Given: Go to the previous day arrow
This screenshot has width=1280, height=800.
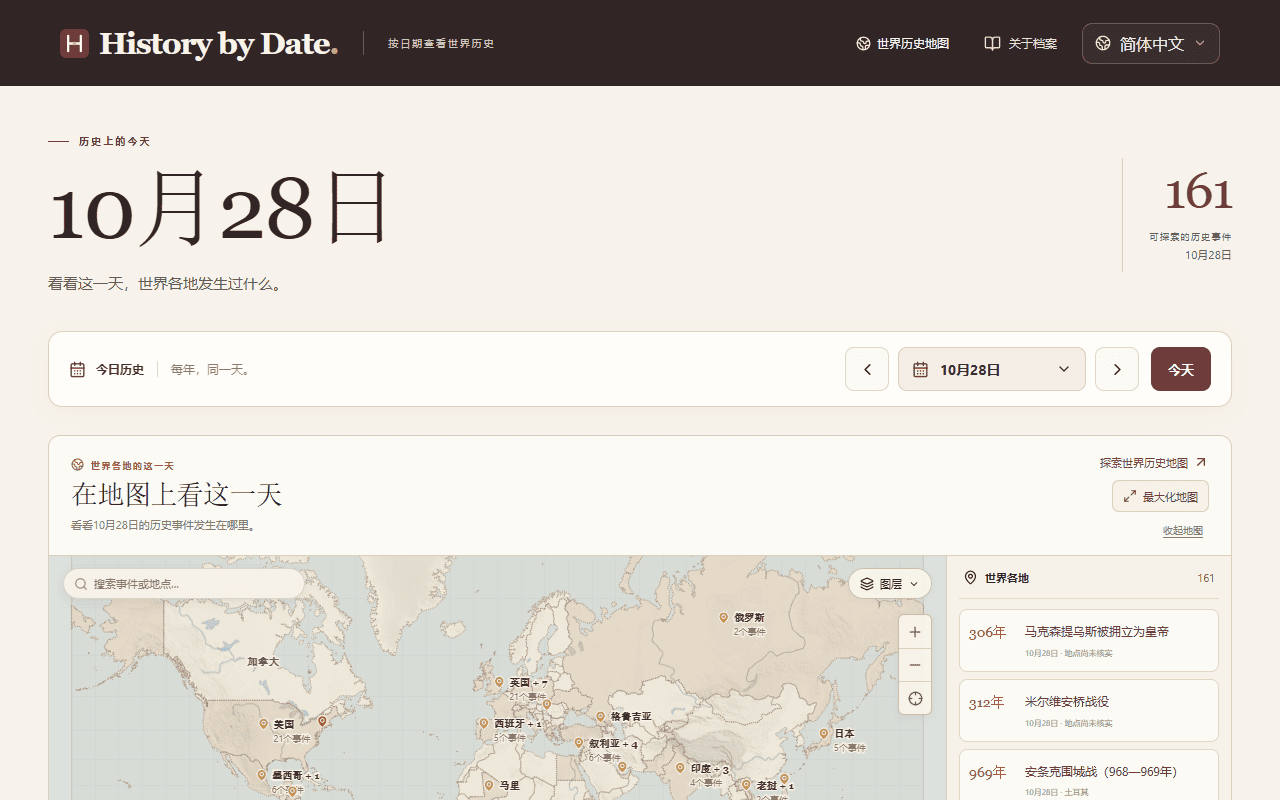Looking at the screenshot, I should tap(867, 369).
